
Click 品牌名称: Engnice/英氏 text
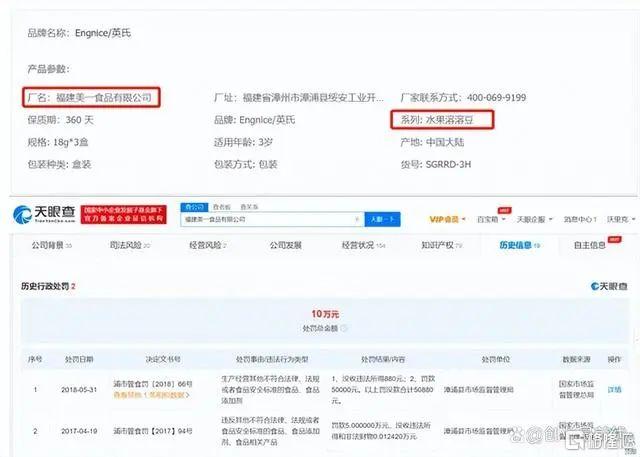tap(79, 33)
